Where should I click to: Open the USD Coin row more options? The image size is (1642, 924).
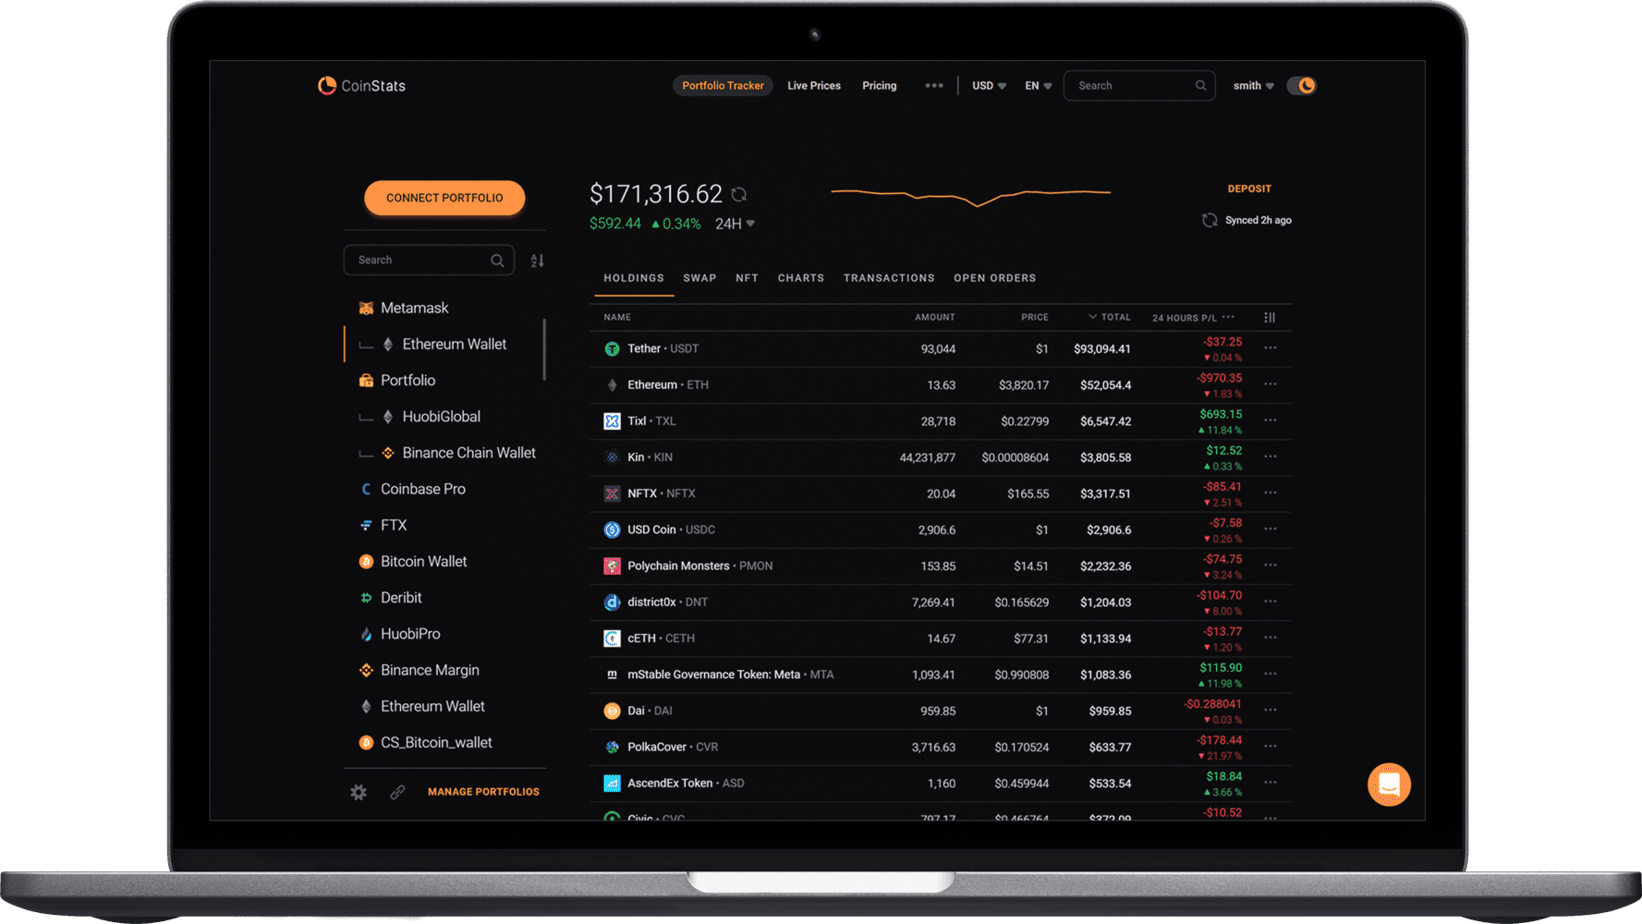click(1270, 528)
